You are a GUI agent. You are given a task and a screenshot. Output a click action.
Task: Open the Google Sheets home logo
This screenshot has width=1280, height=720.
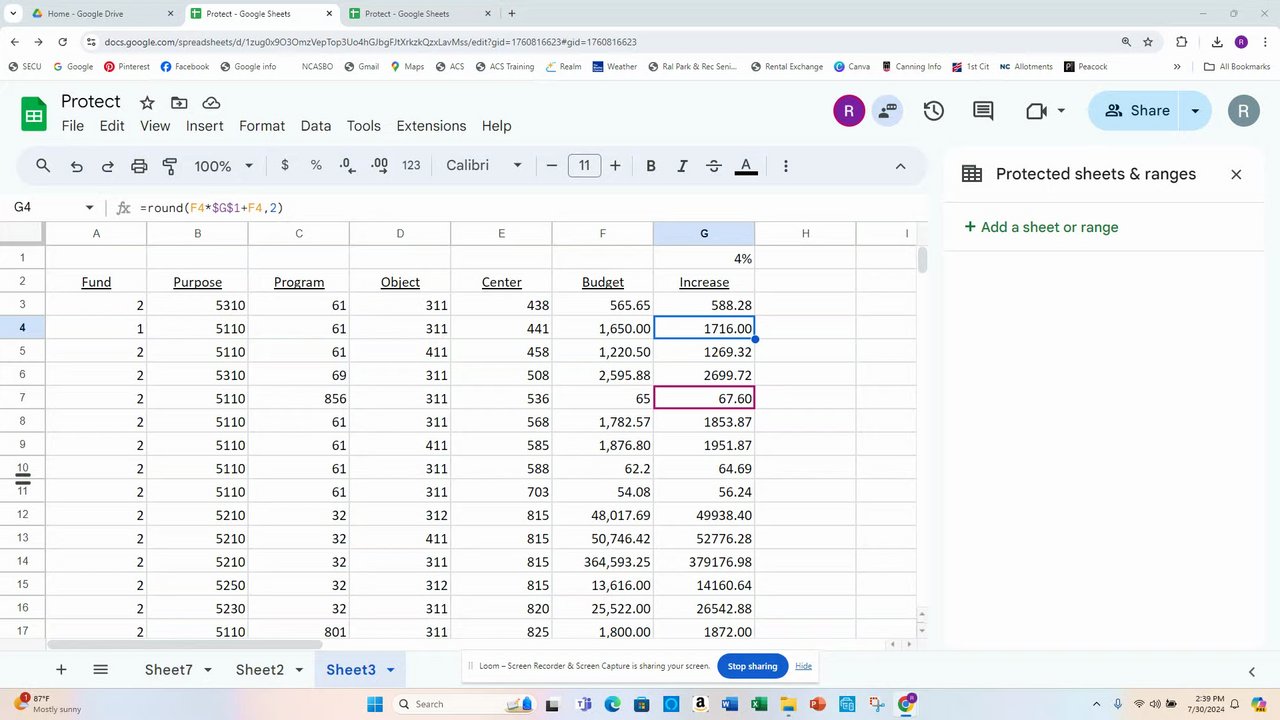34,113
